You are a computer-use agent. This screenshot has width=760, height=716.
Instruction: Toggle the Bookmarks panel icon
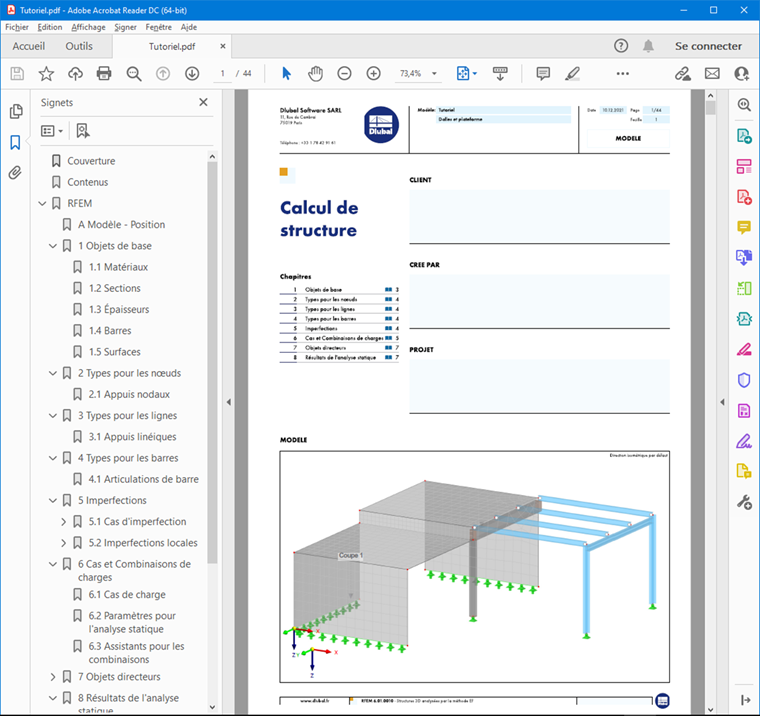click(x=15, y=142)
